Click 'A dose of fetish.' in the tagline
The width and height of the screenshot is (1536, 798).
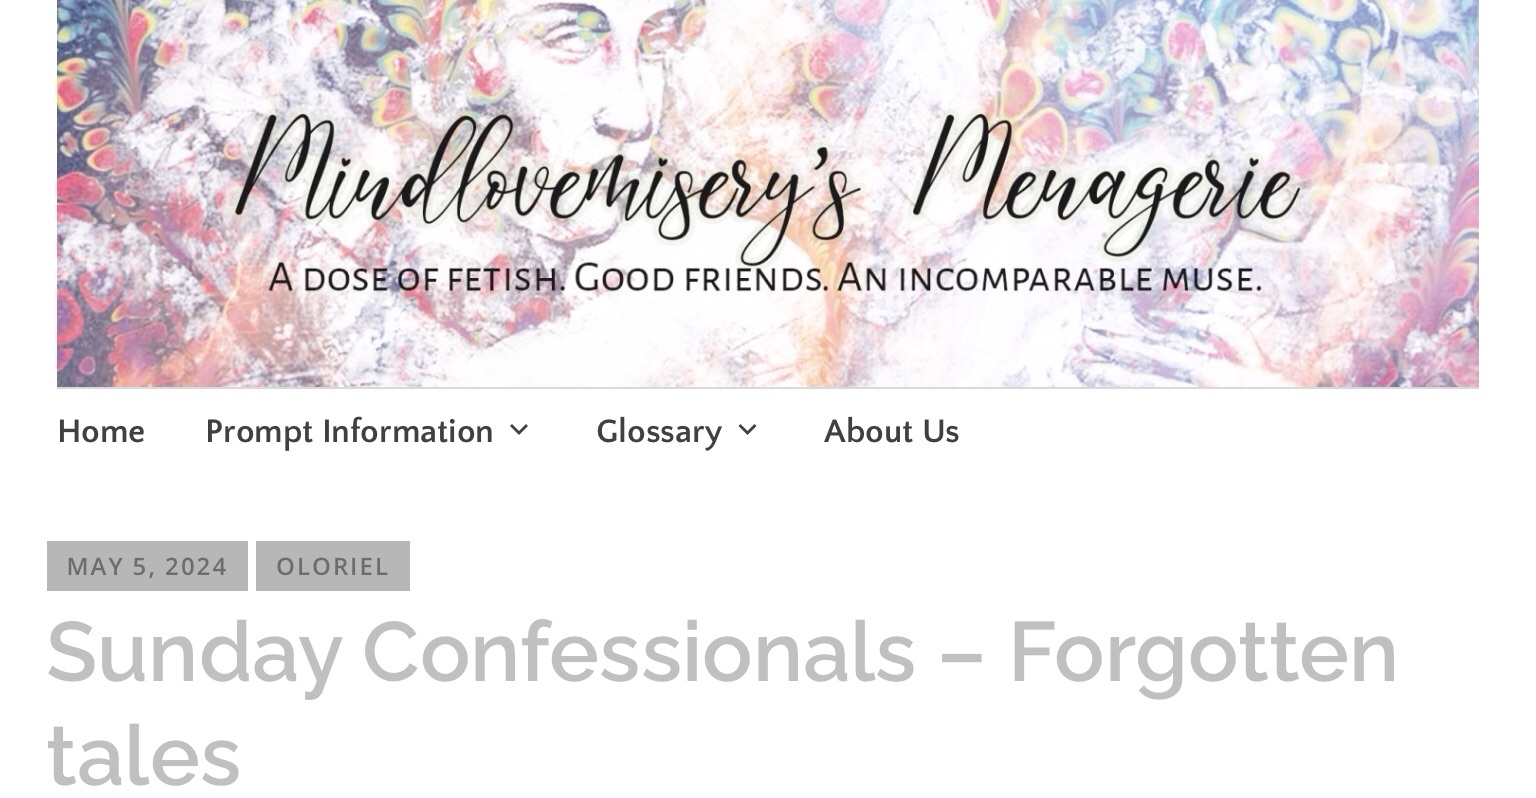coord(417,277)
